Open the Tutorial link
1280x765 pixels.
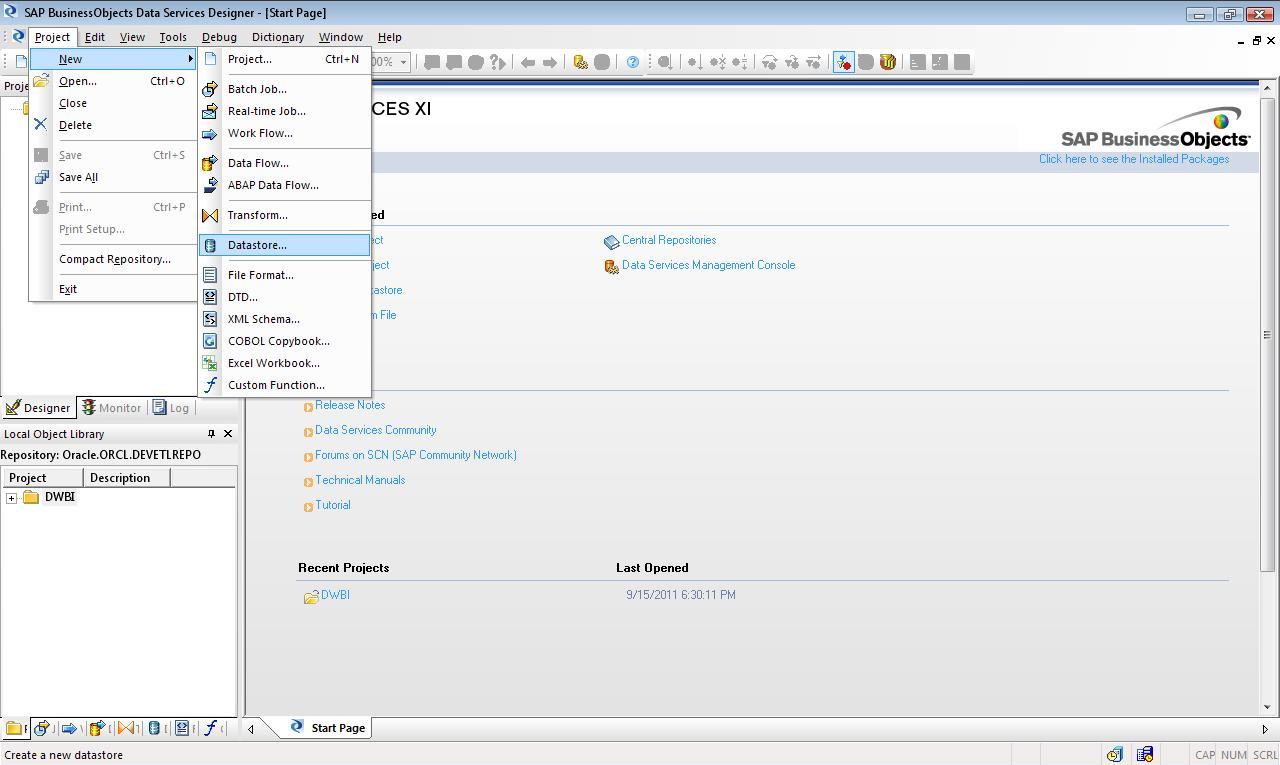point(333,505)
